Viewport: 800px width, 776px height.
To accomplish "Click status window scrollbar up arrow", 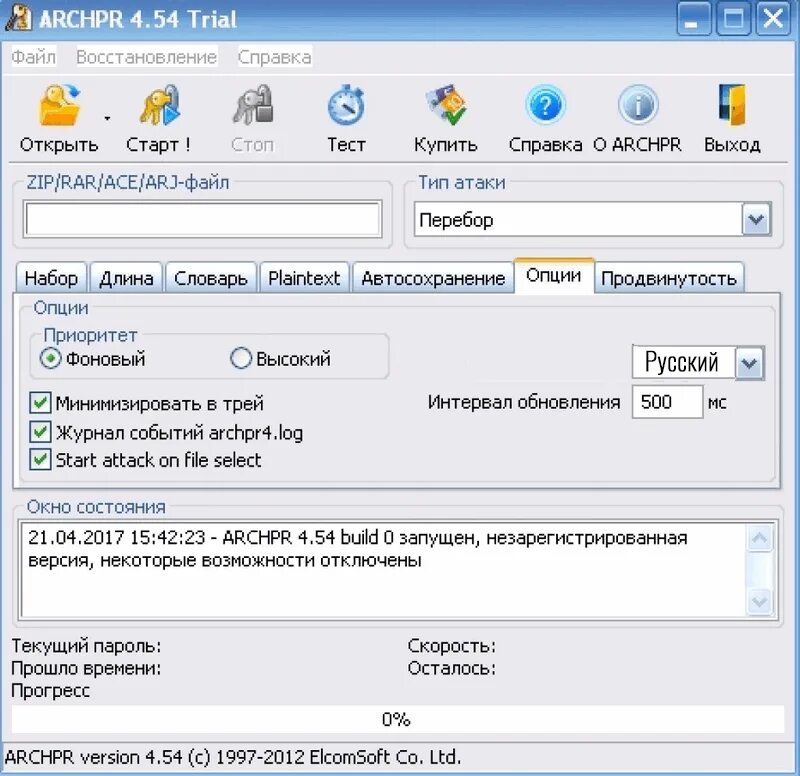I will pyautogui.click(x=760, y=538).
